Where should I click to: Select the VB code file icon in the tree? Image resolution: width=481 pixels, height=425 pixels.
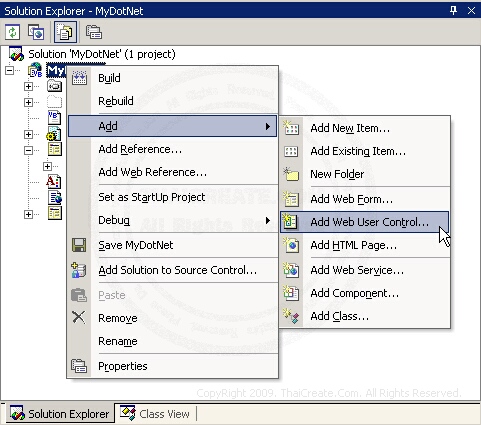point(54,118)
